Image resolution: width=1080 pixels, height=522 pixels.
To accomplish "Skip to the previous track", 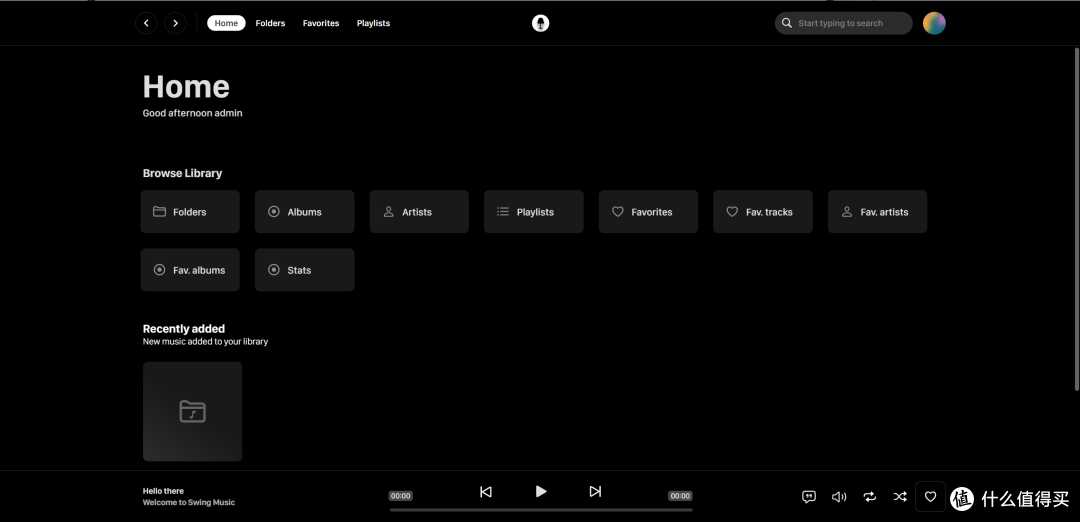I will coord(486,492).
